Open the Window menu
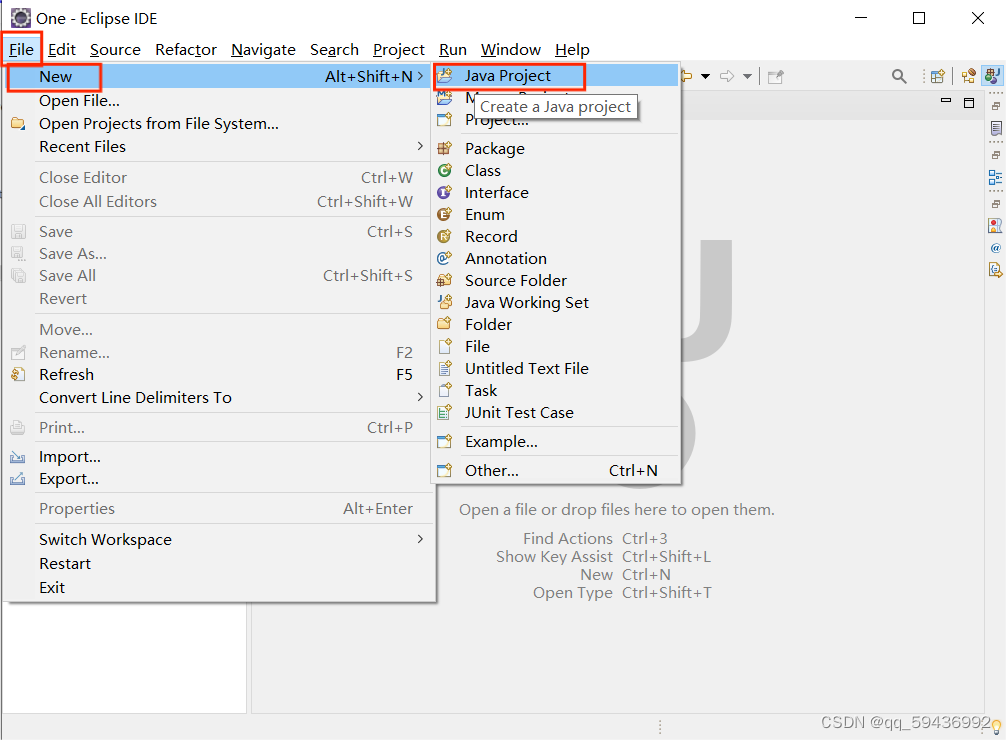 point(511,49)
